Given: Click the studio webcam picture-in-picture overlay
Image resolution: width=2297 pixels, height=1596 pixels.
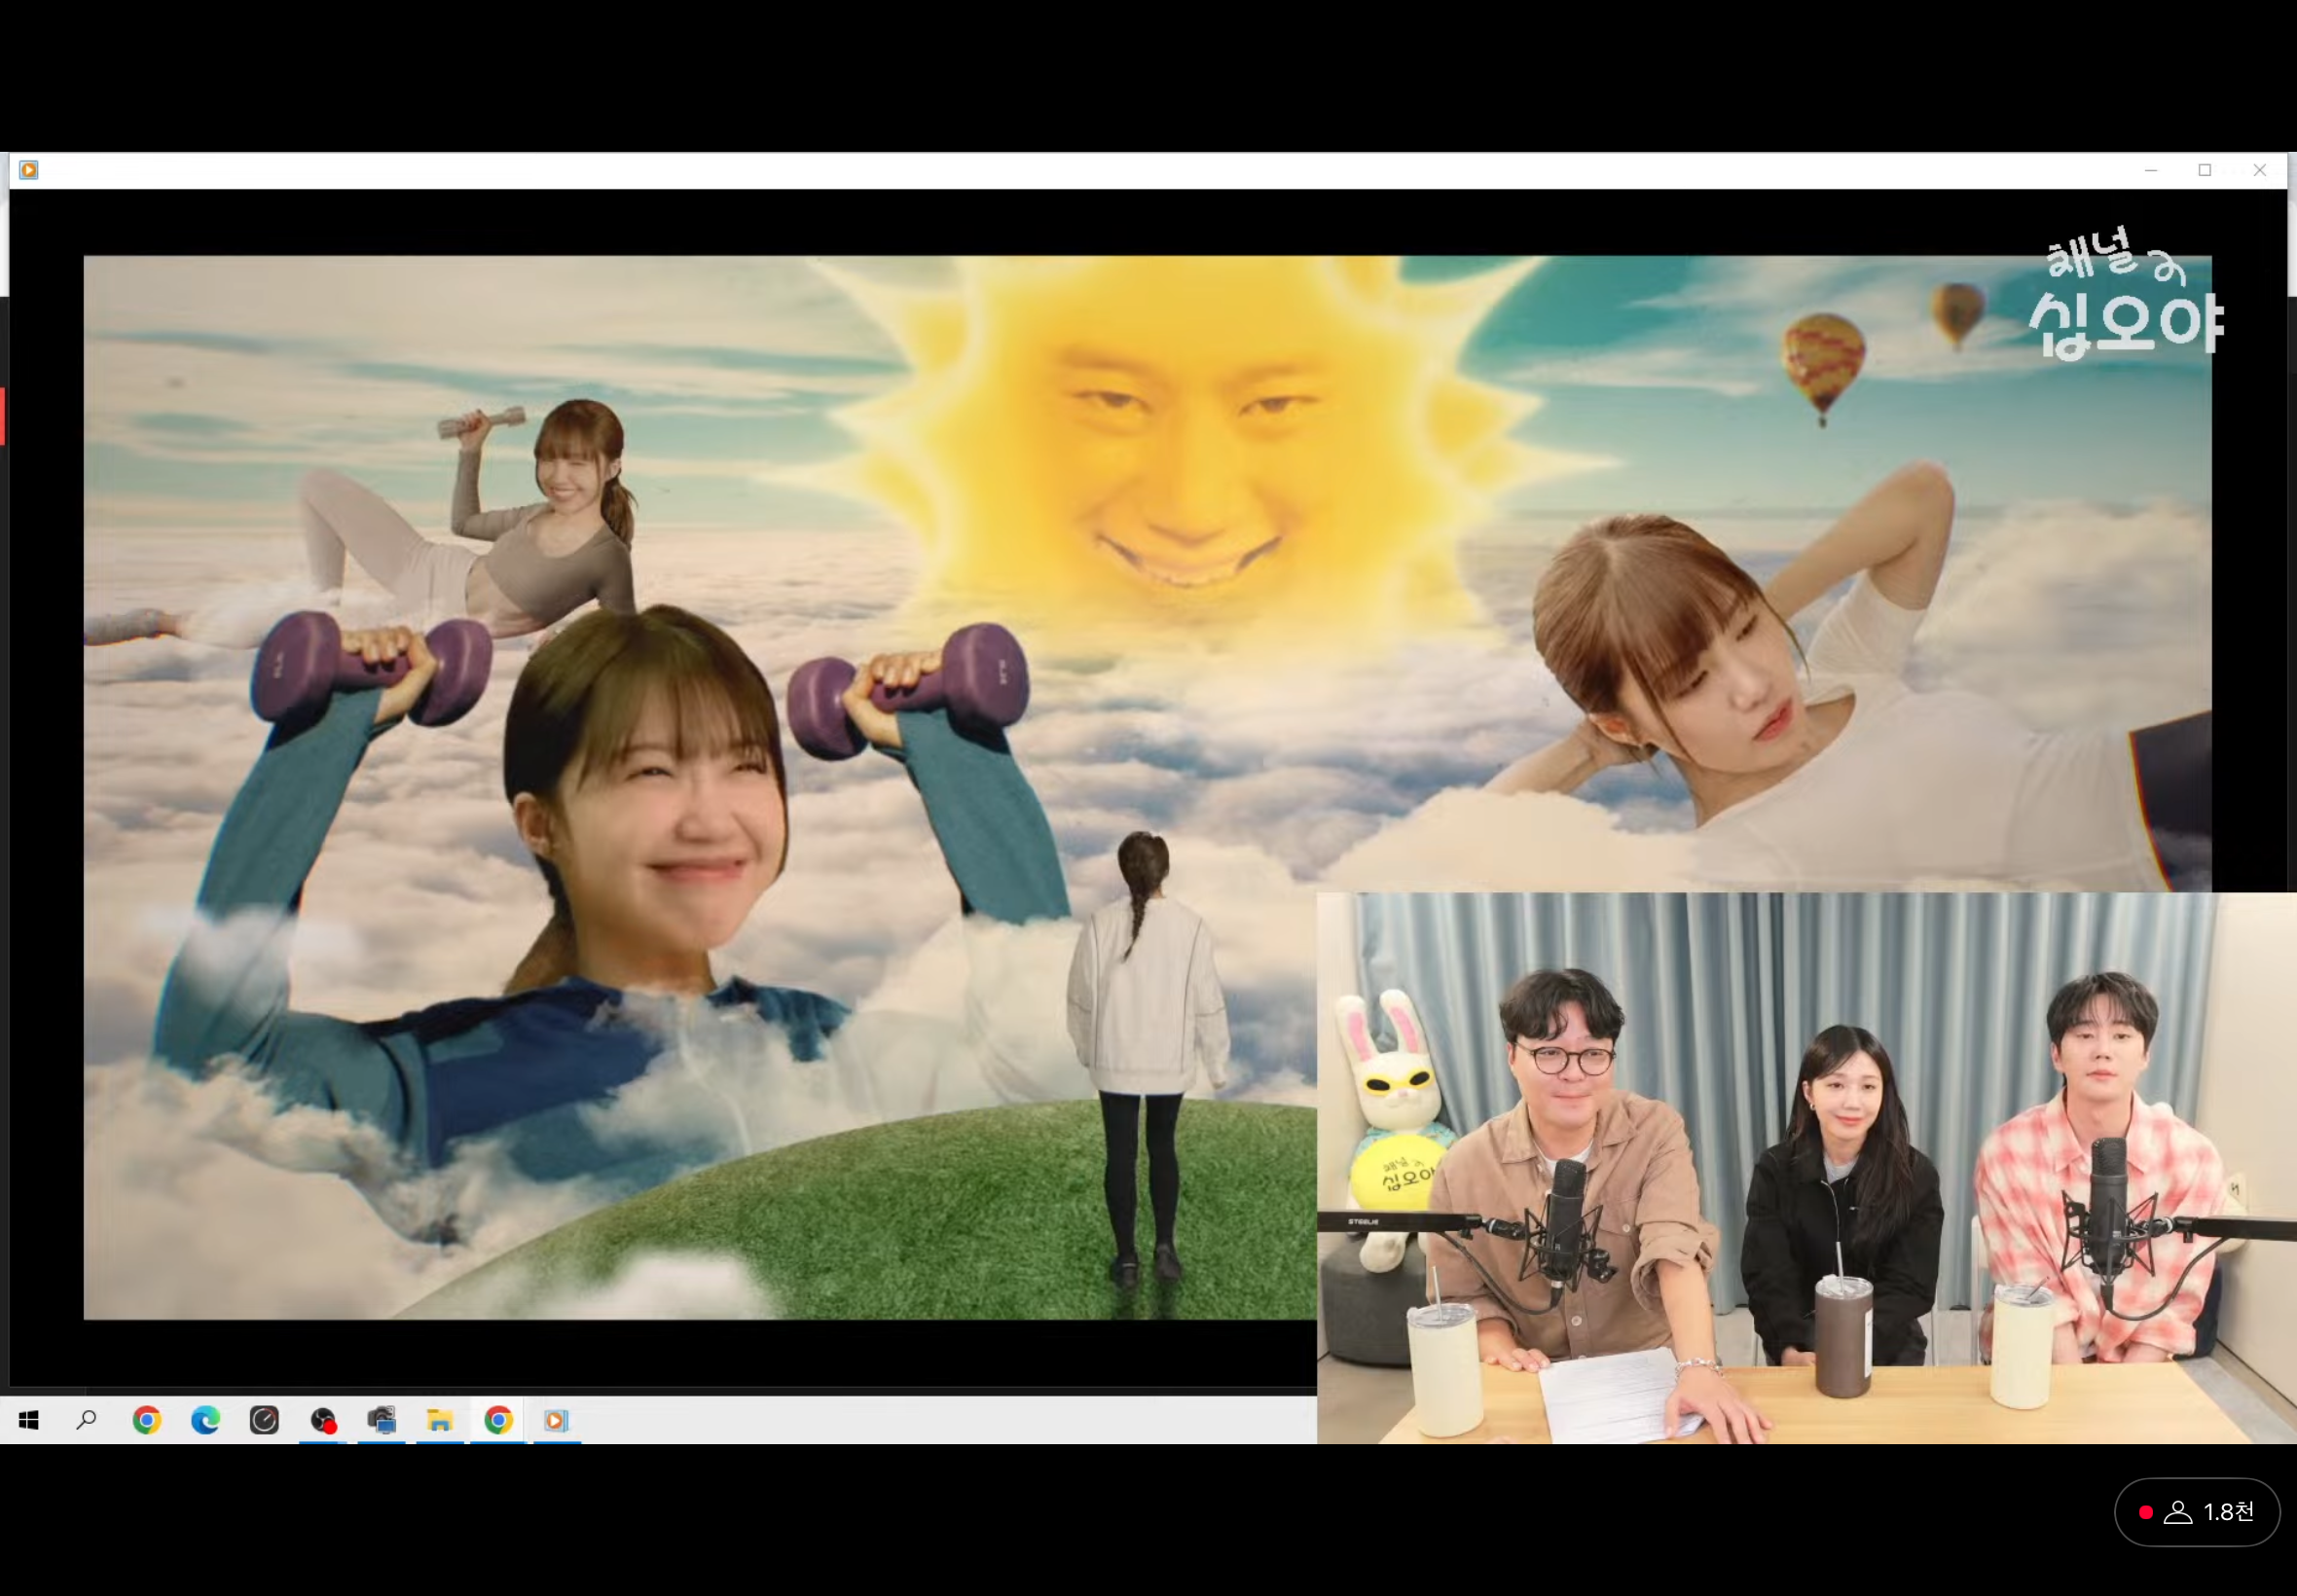Looking at the screenshot, I should 1806,1168.
